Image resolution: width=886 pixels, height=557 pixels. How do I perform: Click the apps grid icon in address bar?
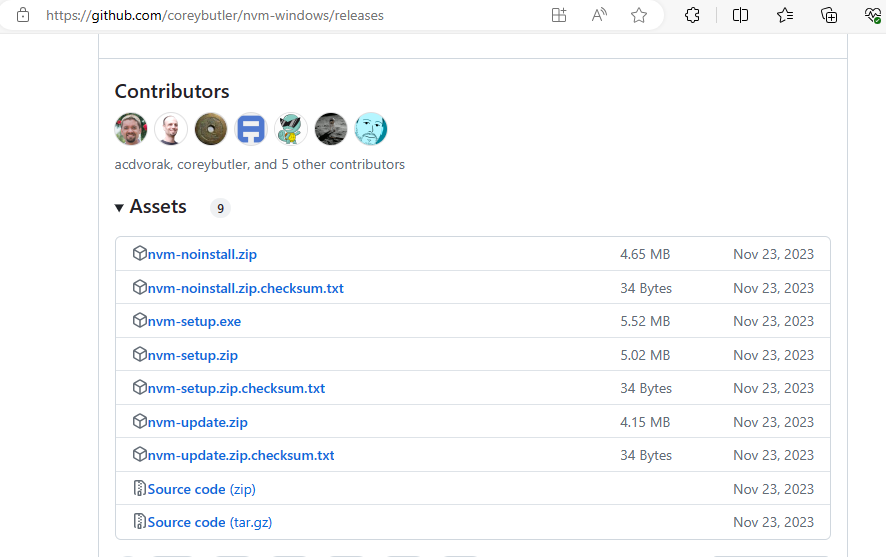[x=559, y=15]
